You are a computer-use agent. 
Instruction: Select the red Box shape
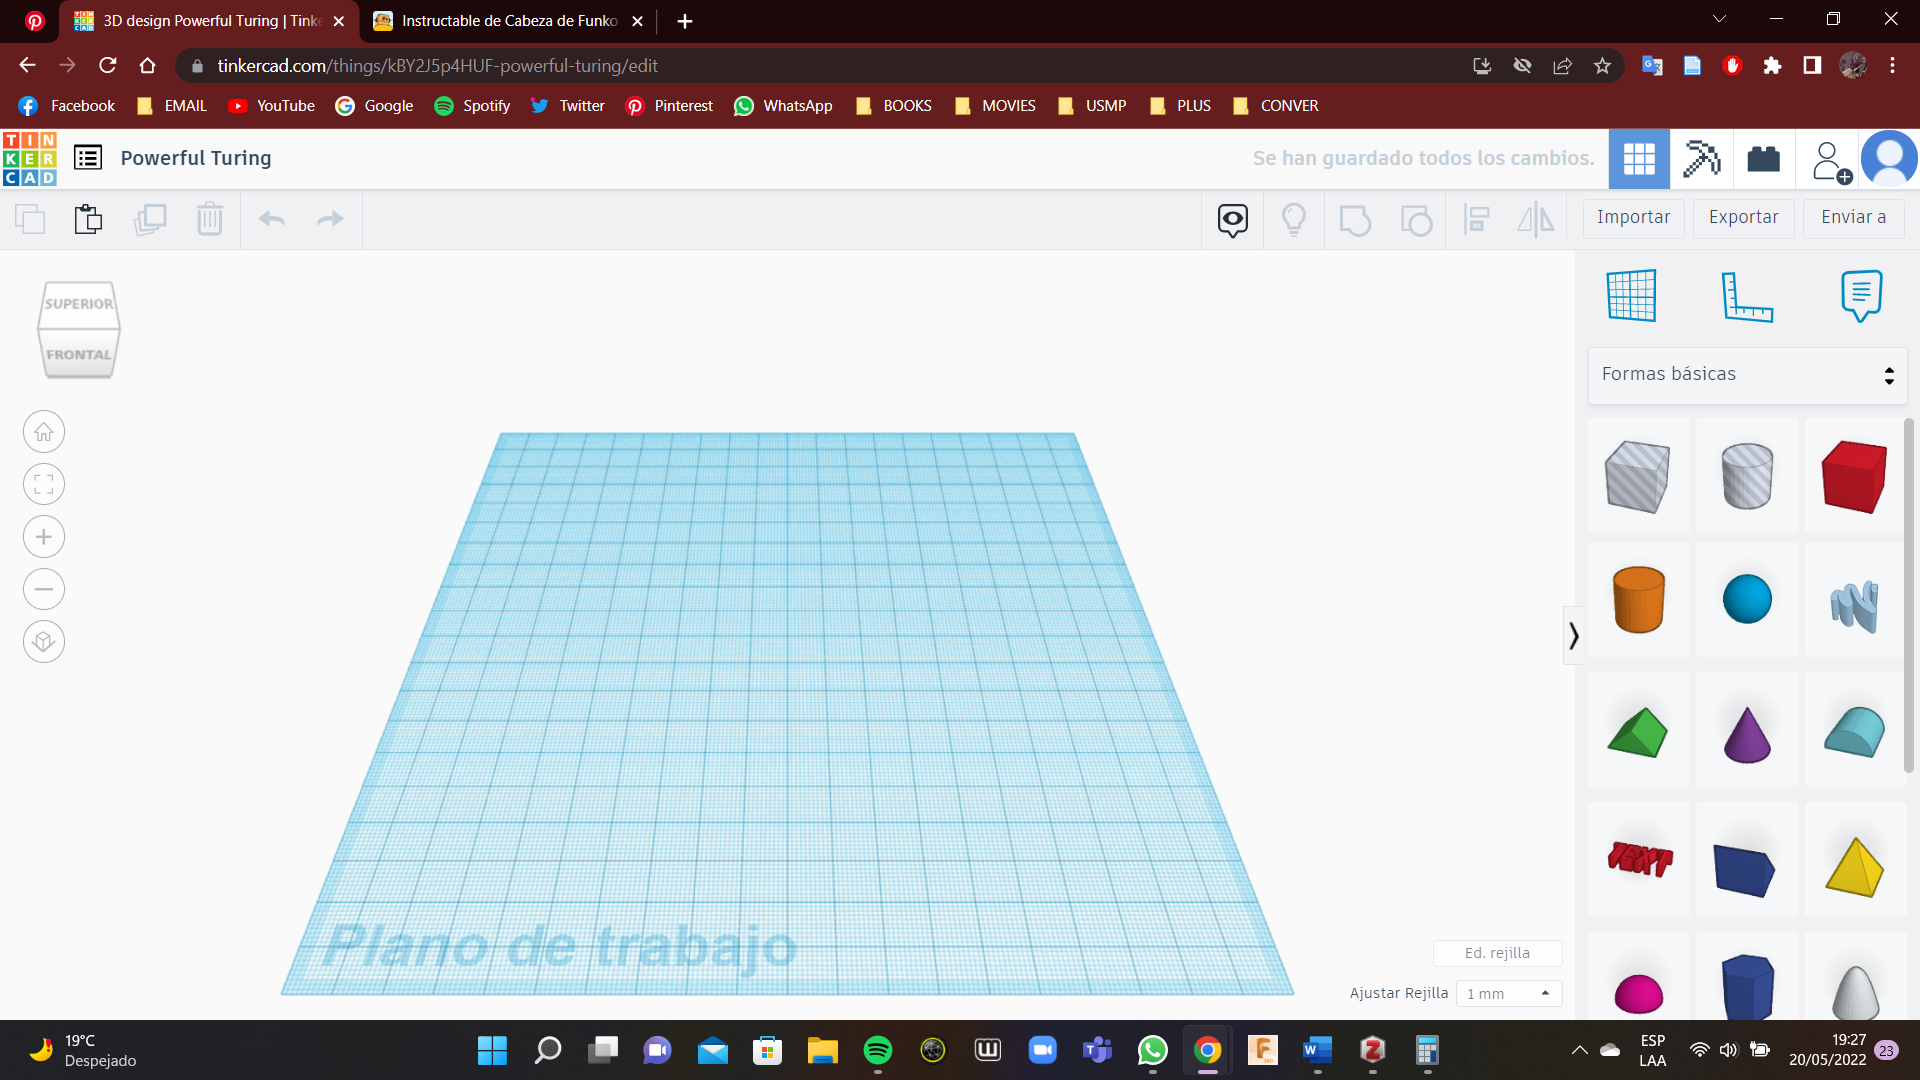(1854, 477)
